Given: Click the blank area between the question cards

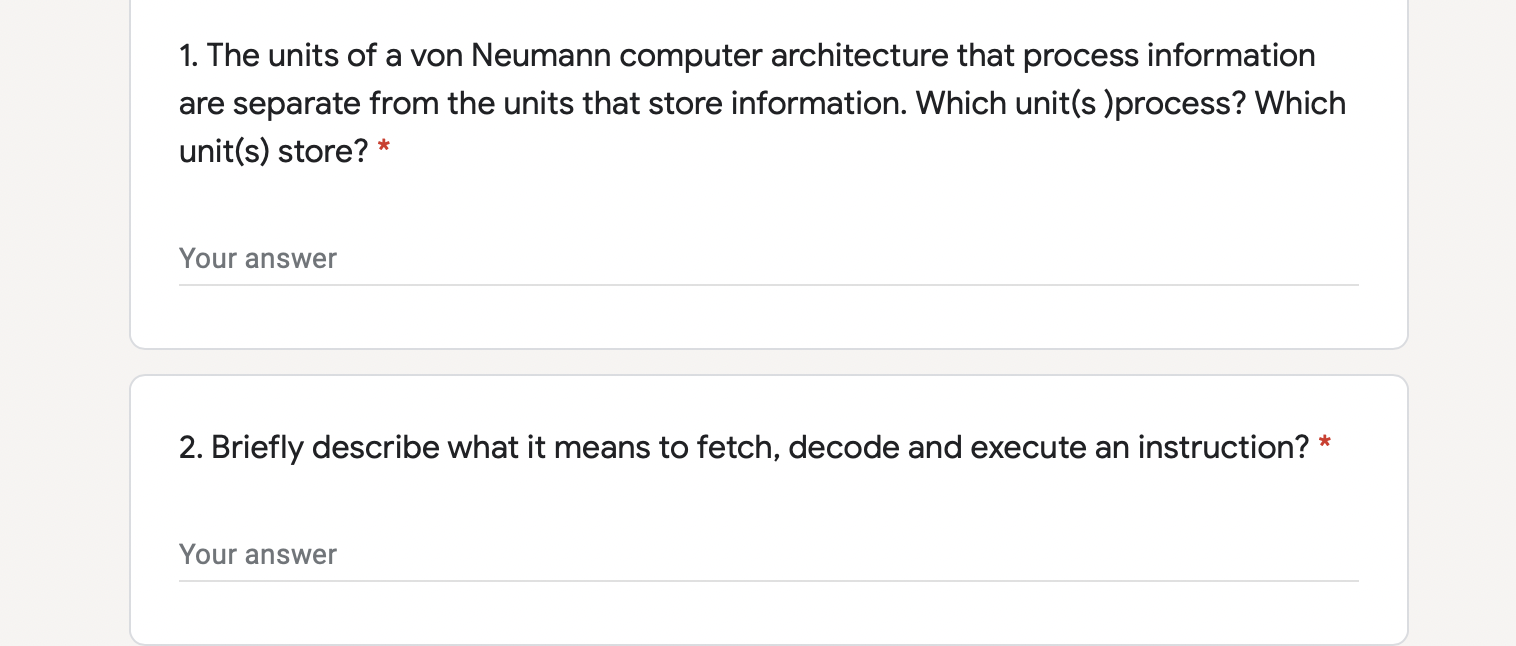Looking at the screenshot, I should click(770, 362).
